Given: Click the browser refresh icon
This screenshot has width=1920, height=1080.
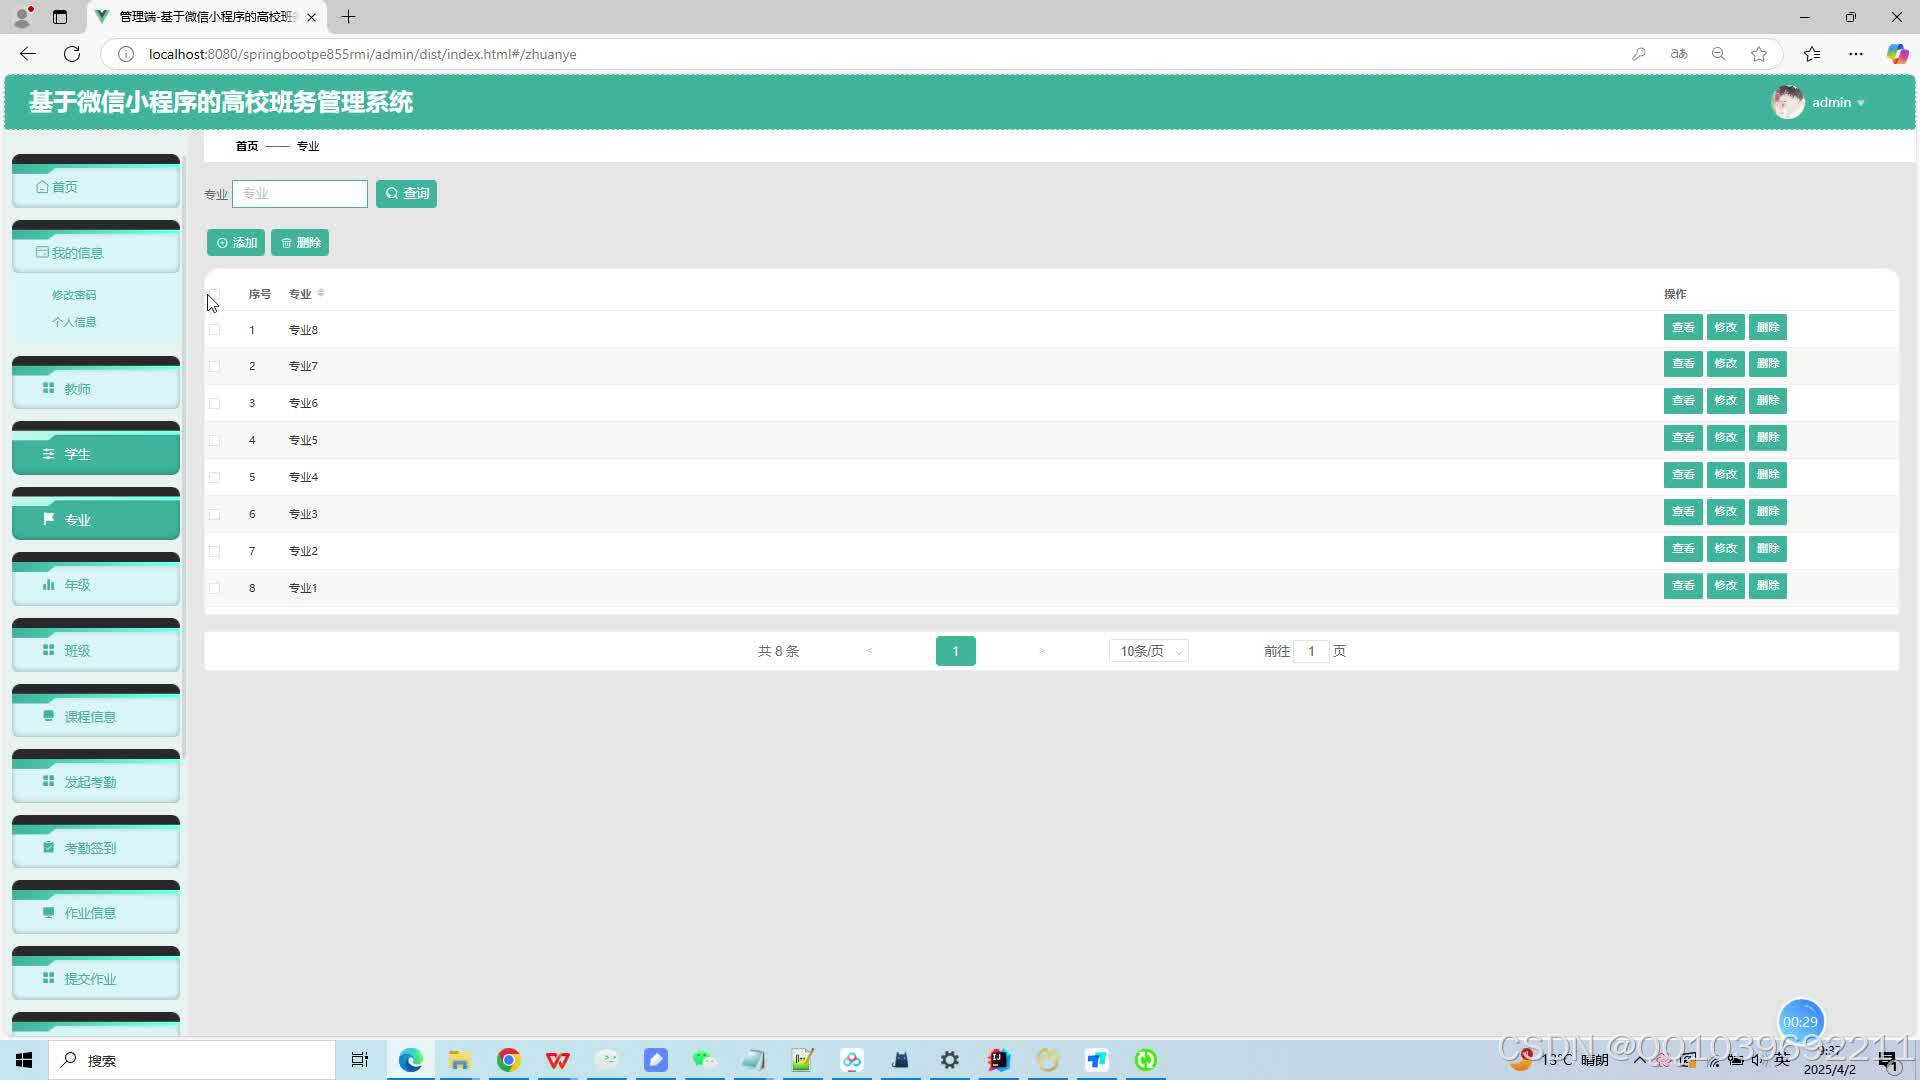Looking at the screenshot, I should (x=72, y=54).
